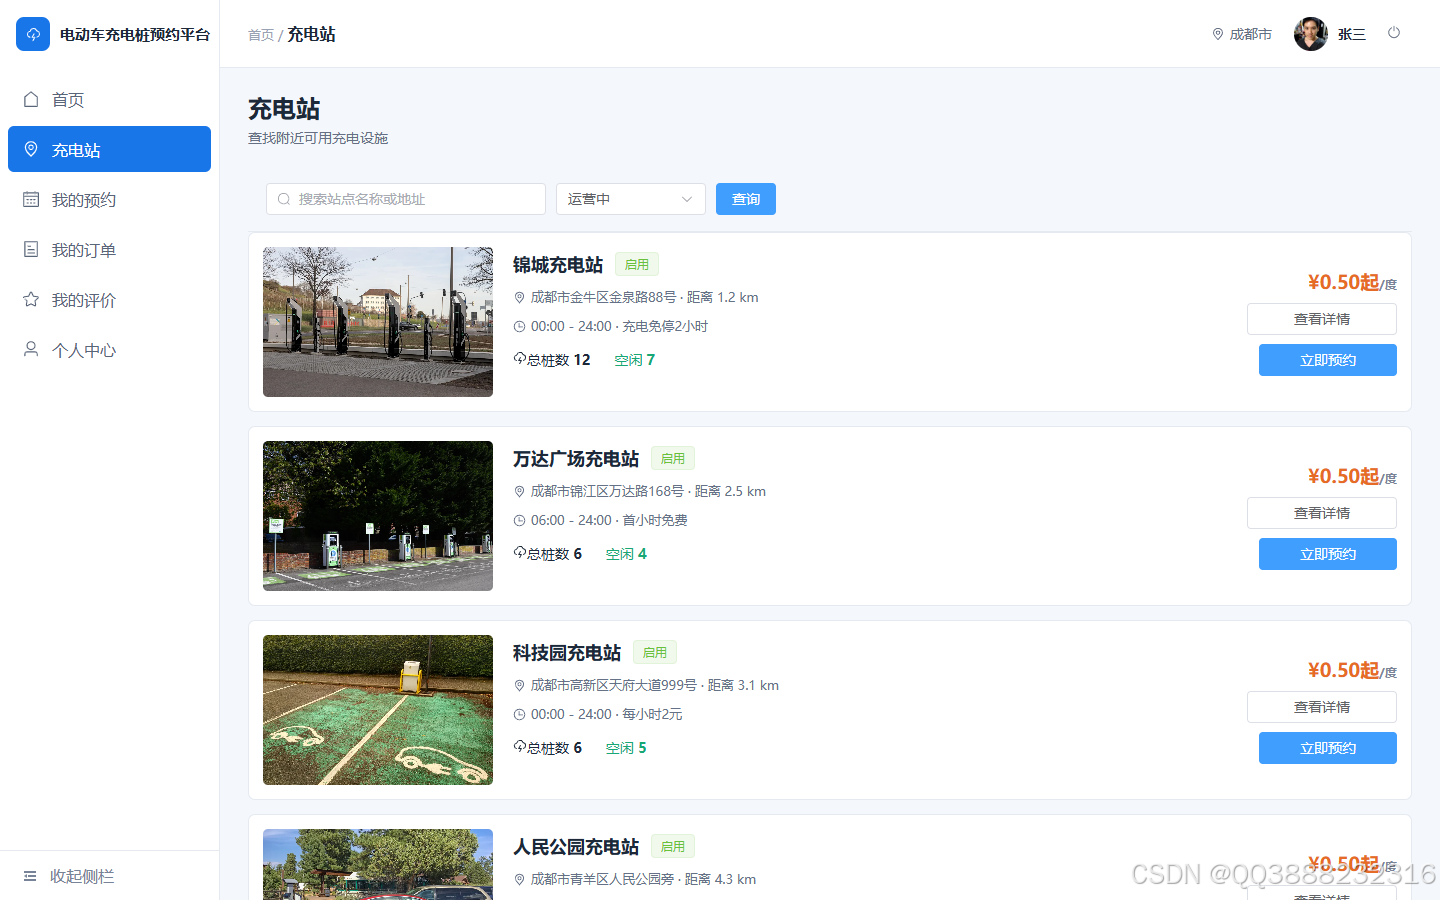Open the 锦城充电站 photo thumbnail

pyautogui.click(x=378, y=322)
